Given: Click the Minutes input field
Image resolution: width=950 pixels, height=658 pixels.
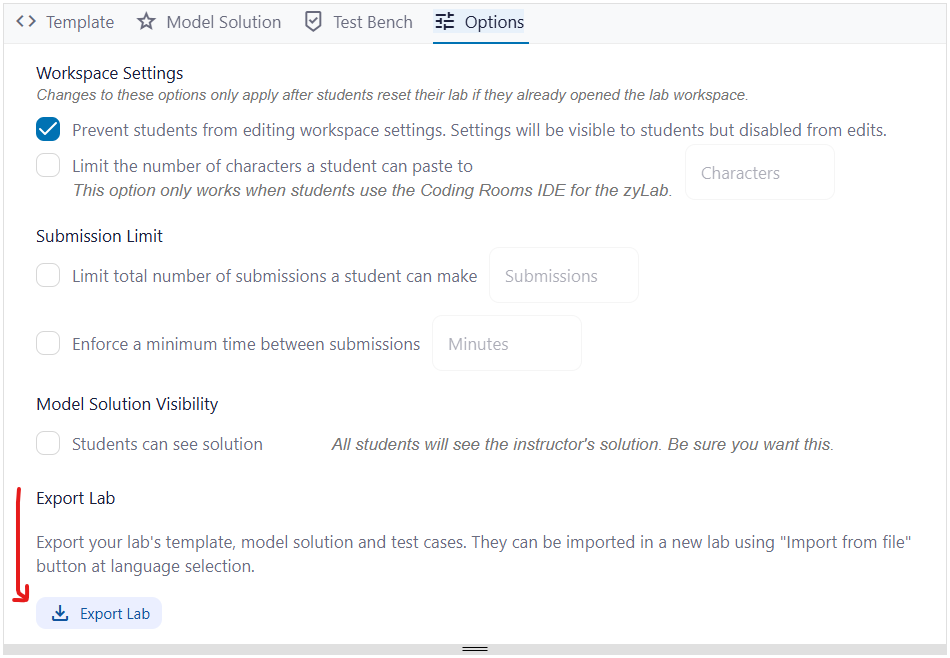Looking at the screenshot, I should pyautogui.click(x=506, y=343).
